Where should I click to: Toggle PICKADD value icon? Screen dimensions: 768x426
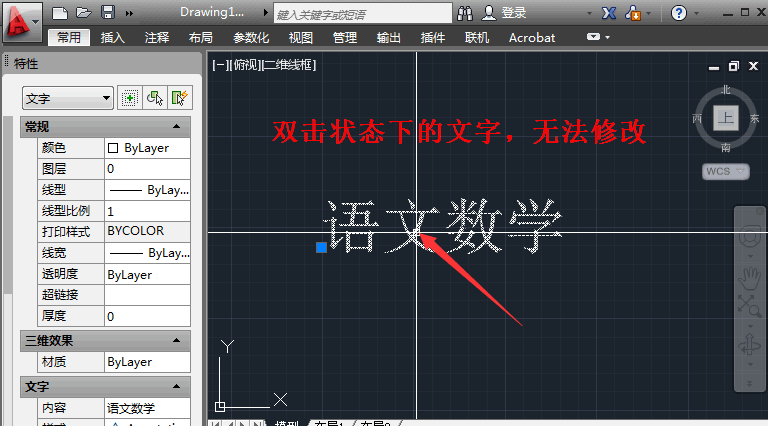pos(129,98)
